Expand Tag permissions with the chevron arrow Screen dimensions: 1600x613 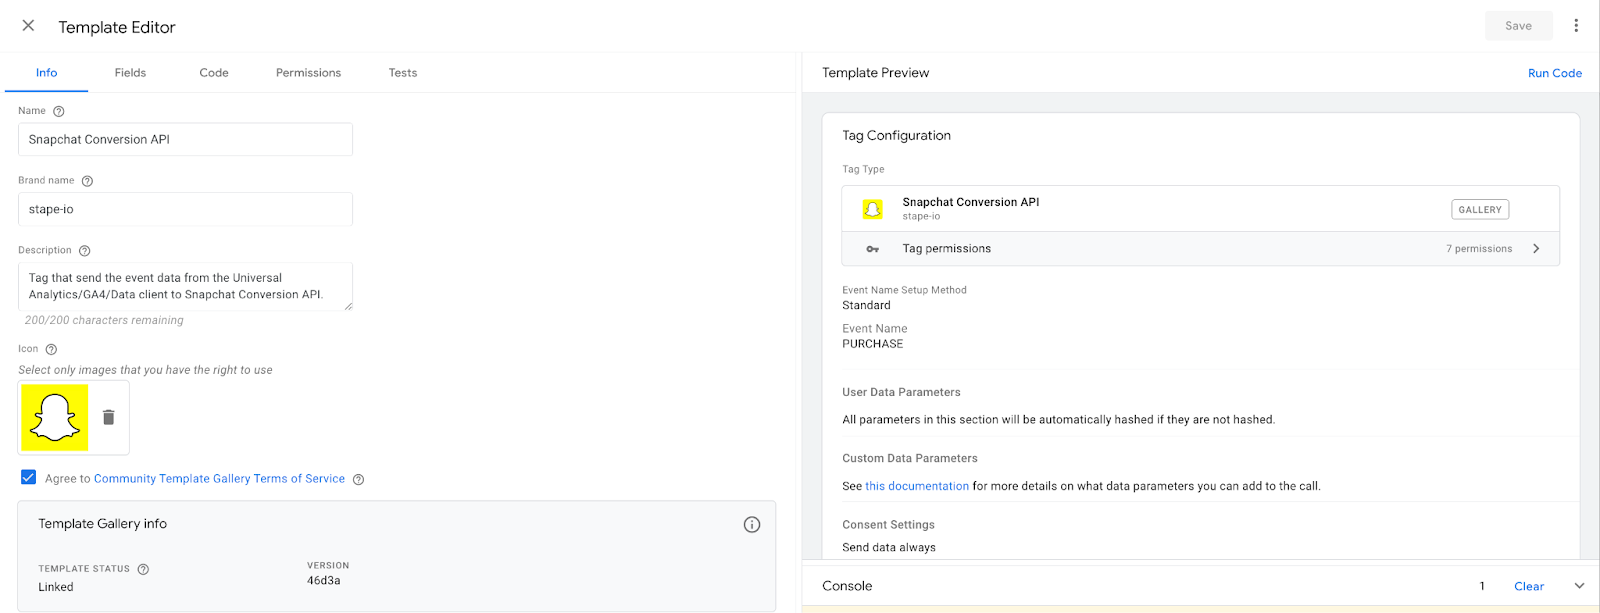coord(1536,249)
